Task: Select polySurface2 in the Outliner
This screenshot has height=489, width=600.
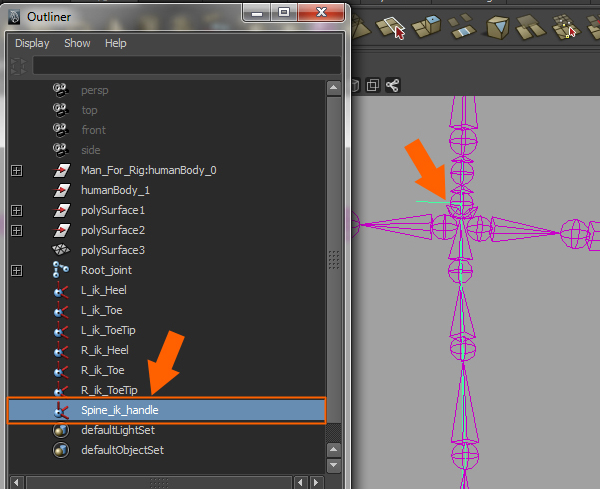Action: pyautogui.click(x=113, y=230)
